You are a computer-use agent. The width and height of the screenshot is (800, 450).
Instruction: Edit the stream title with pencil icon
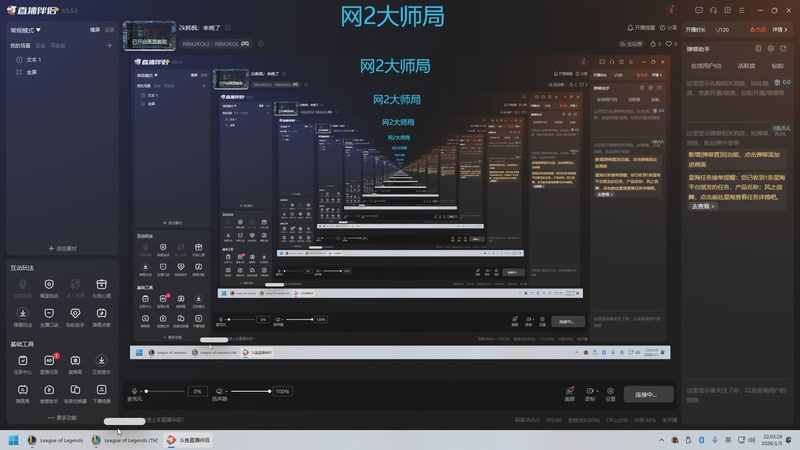pyautogui.click(x=228, y=28)
